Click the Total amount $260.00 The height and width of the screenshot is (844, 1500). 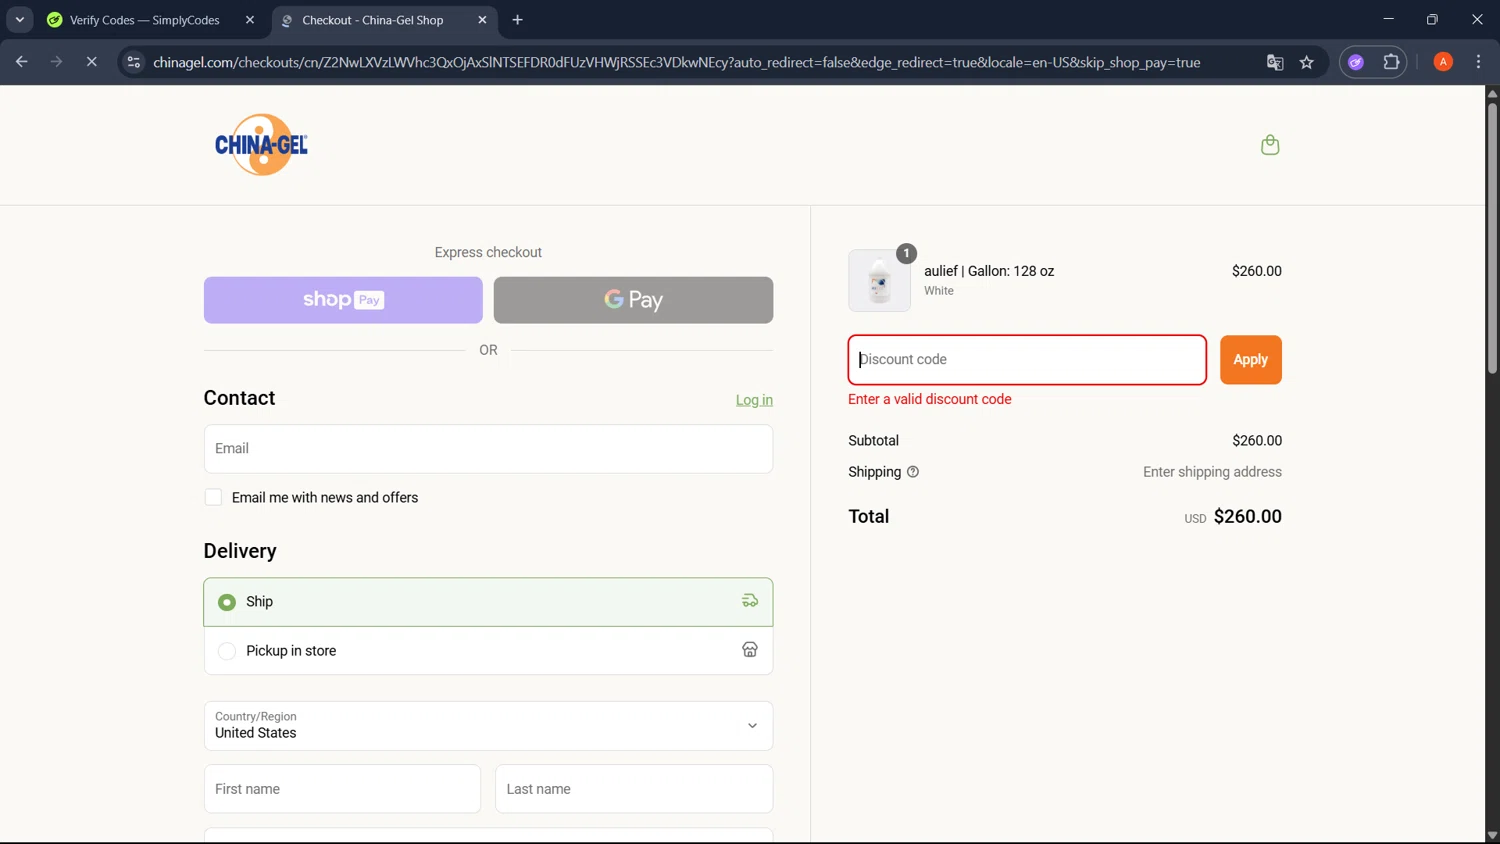click(1247, 517)
